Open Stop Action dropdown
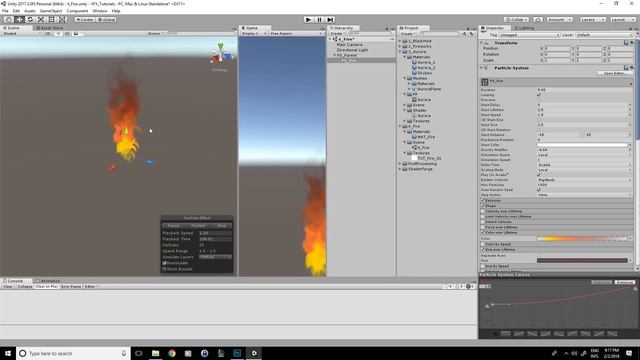Viewport: 640px width, 360px height. pos(584,195)
